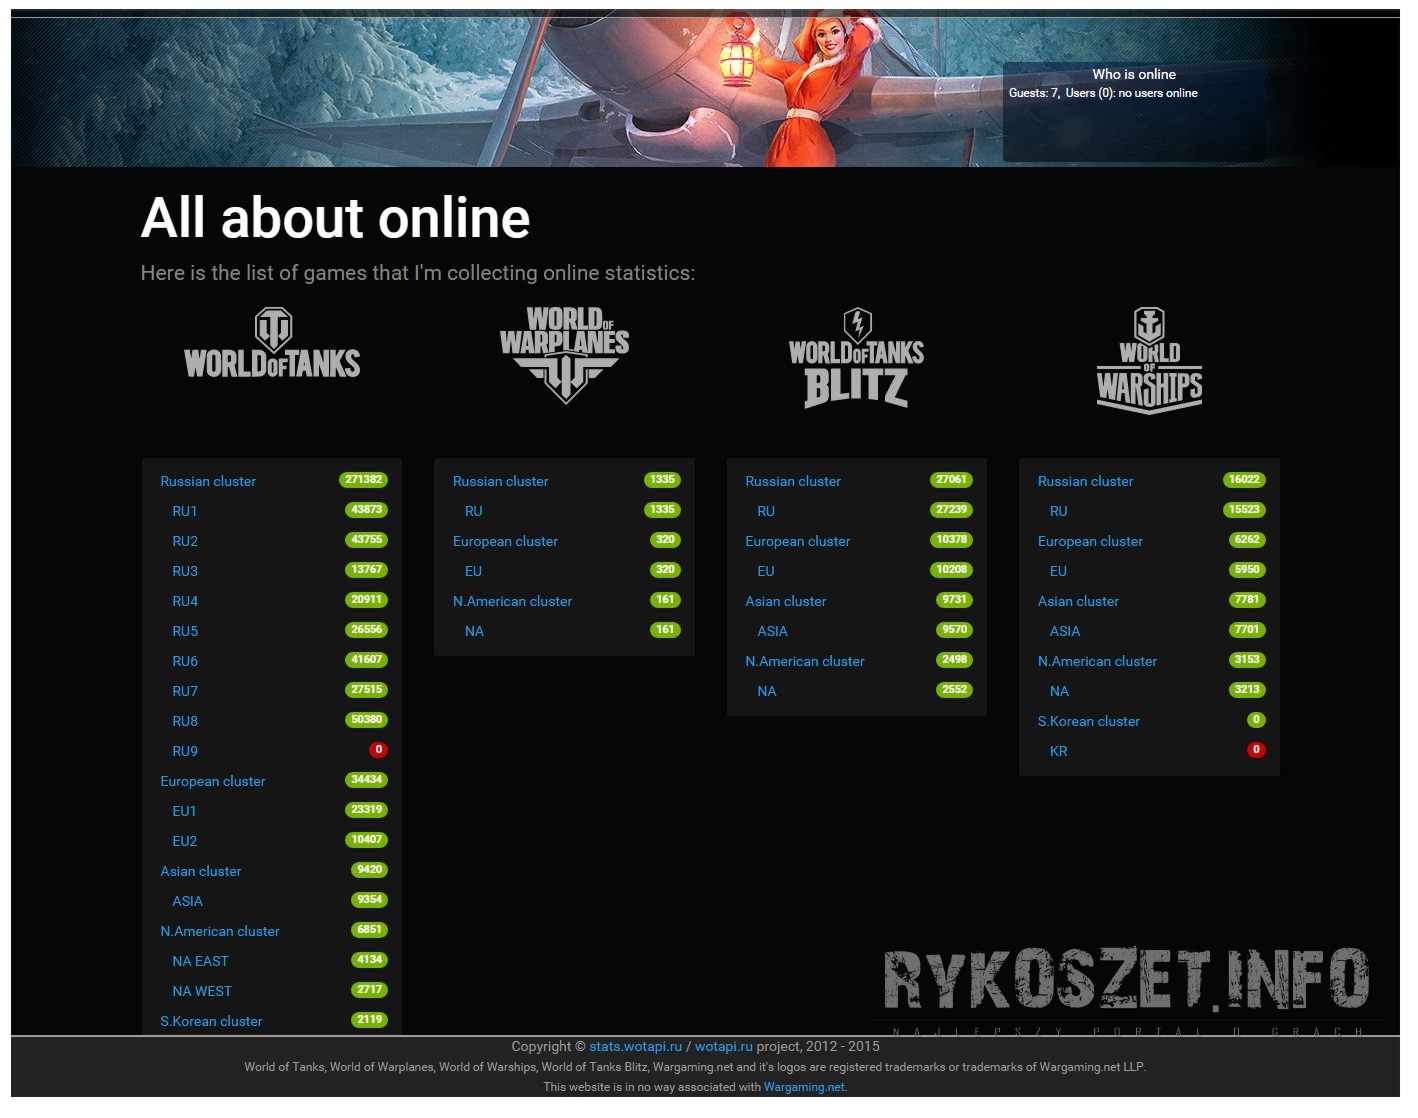Click the red 0 badge beside RU9
The width and height of the screenshot is (1418, 1118).
(x=378, y=750)
